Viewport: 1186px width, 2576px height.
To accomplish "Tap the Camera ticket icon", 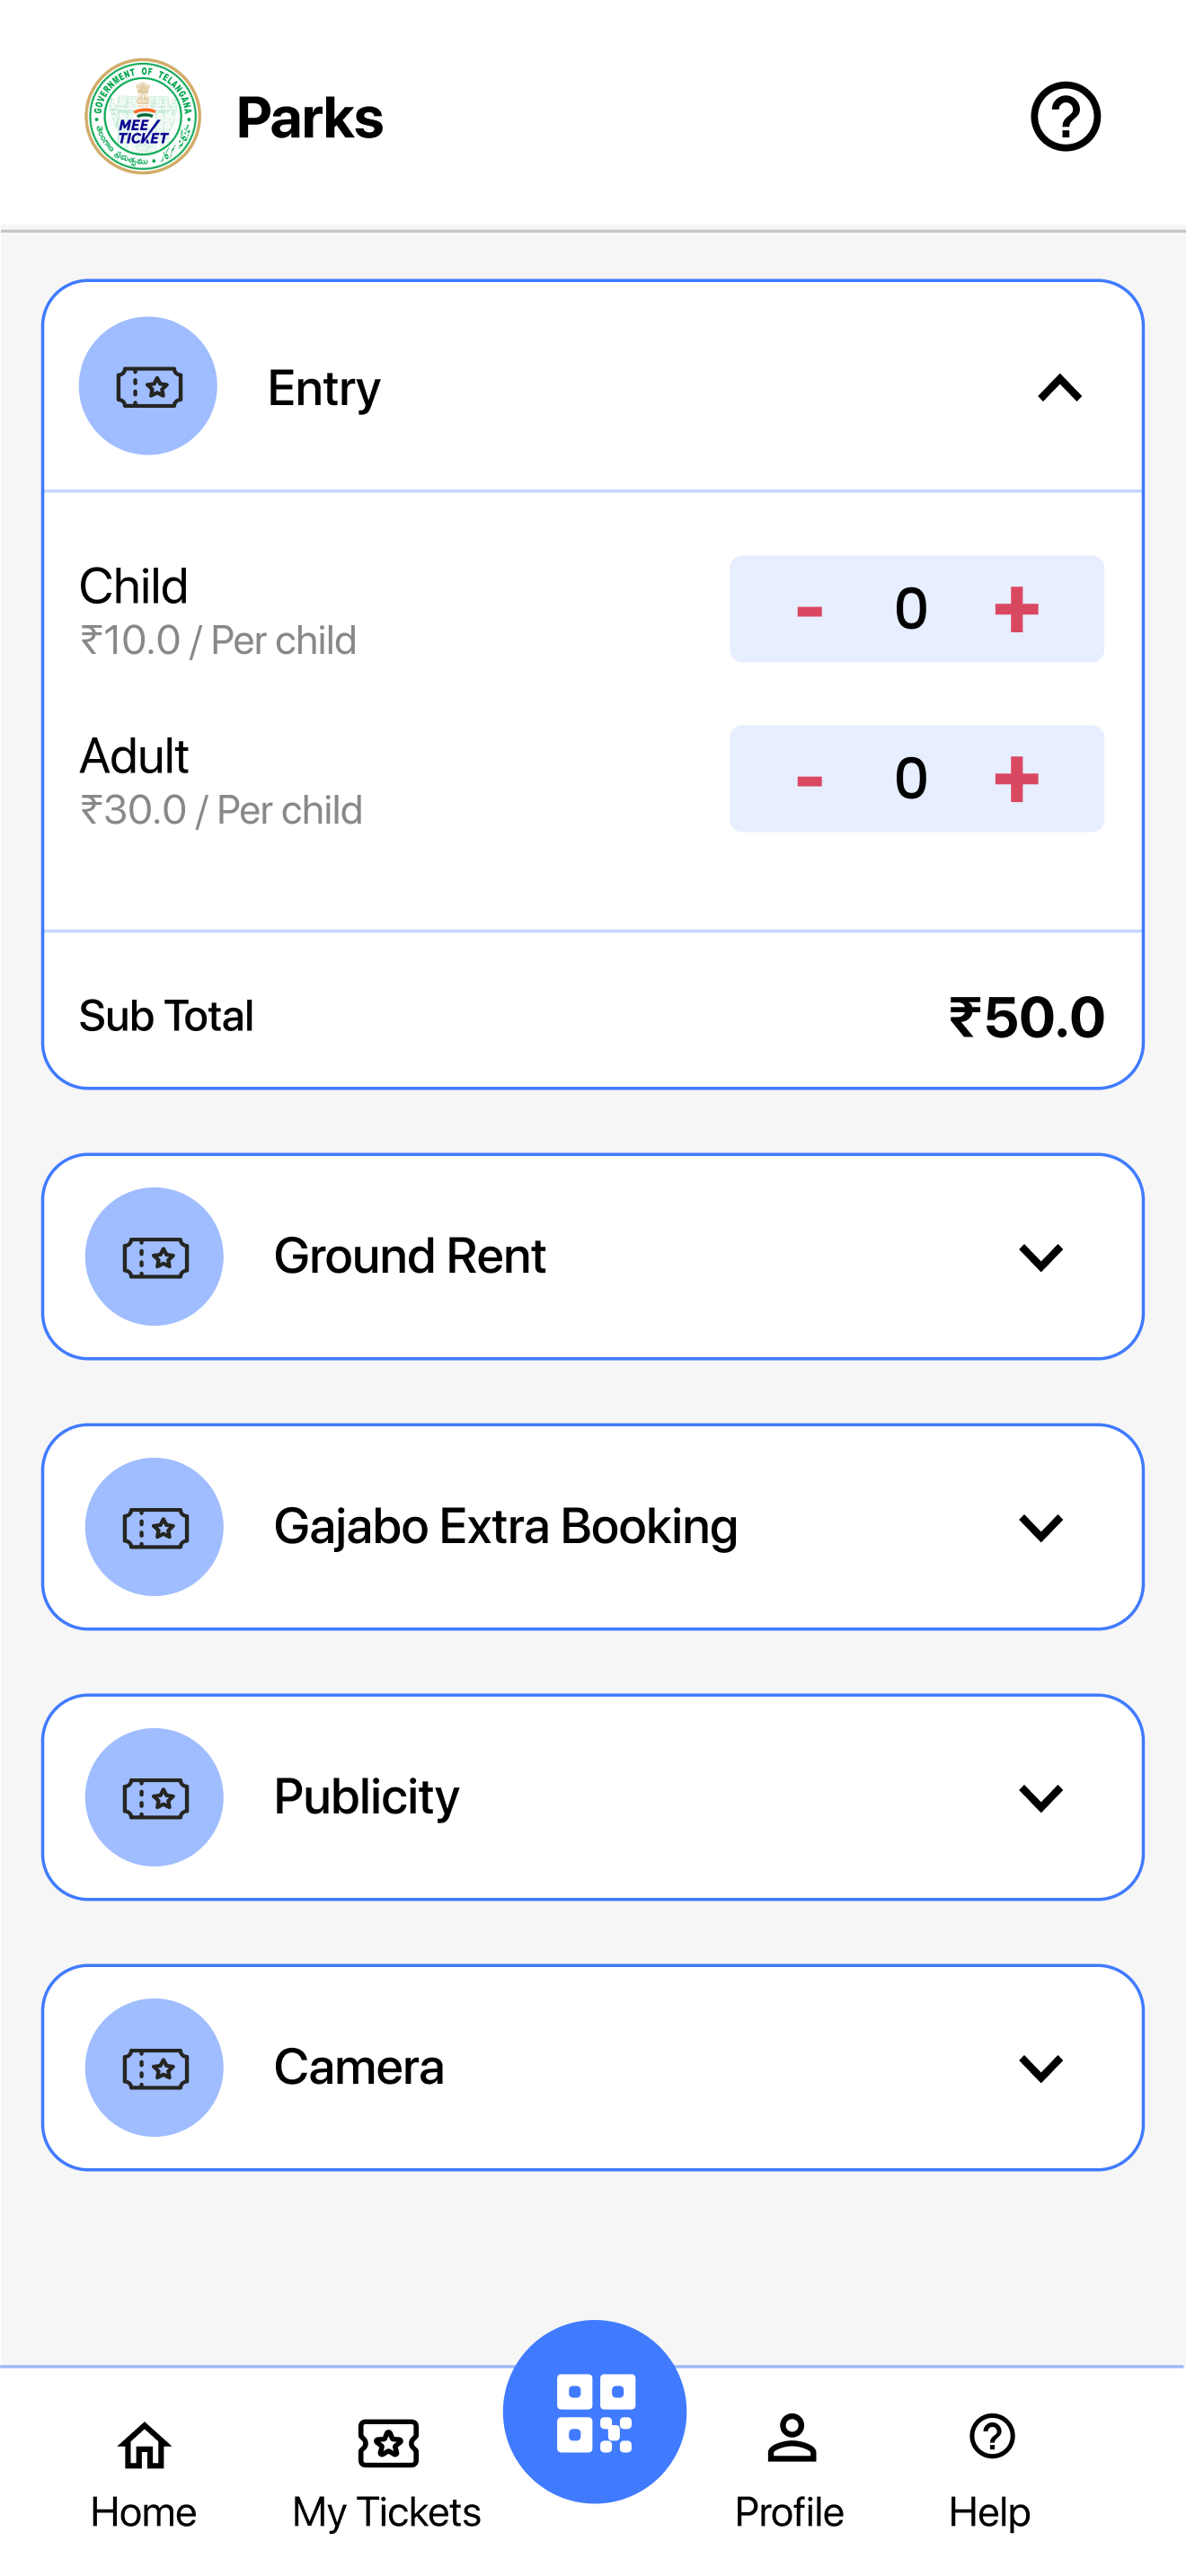I will coord(154,2067).
